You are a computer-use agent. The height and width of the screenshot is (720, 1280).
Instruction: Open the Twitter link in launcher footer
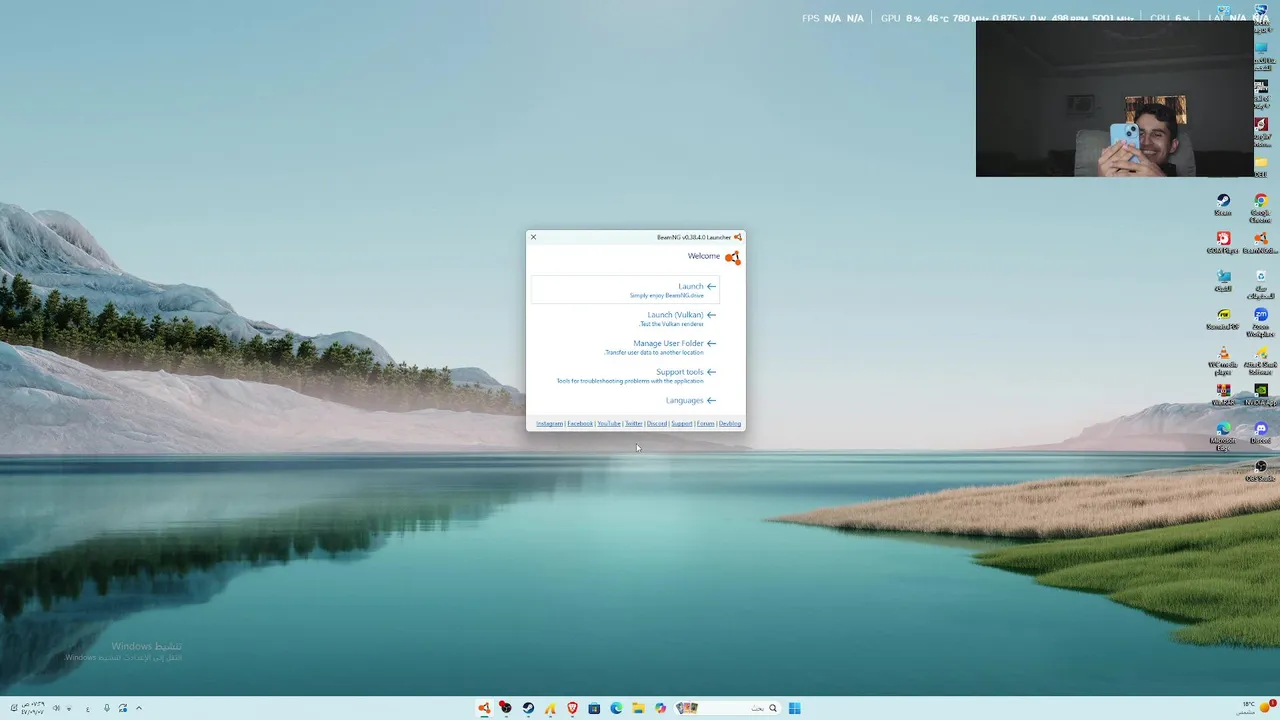(634, 424)
